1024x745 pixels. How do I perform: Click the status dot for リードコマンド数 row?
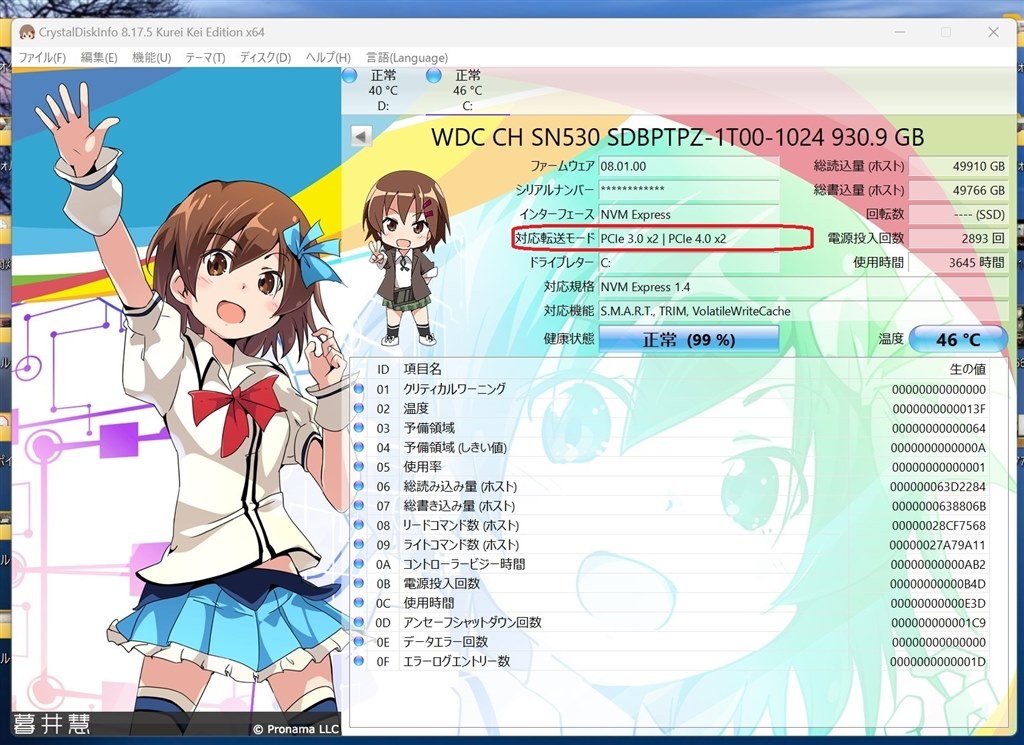[359, 525]
